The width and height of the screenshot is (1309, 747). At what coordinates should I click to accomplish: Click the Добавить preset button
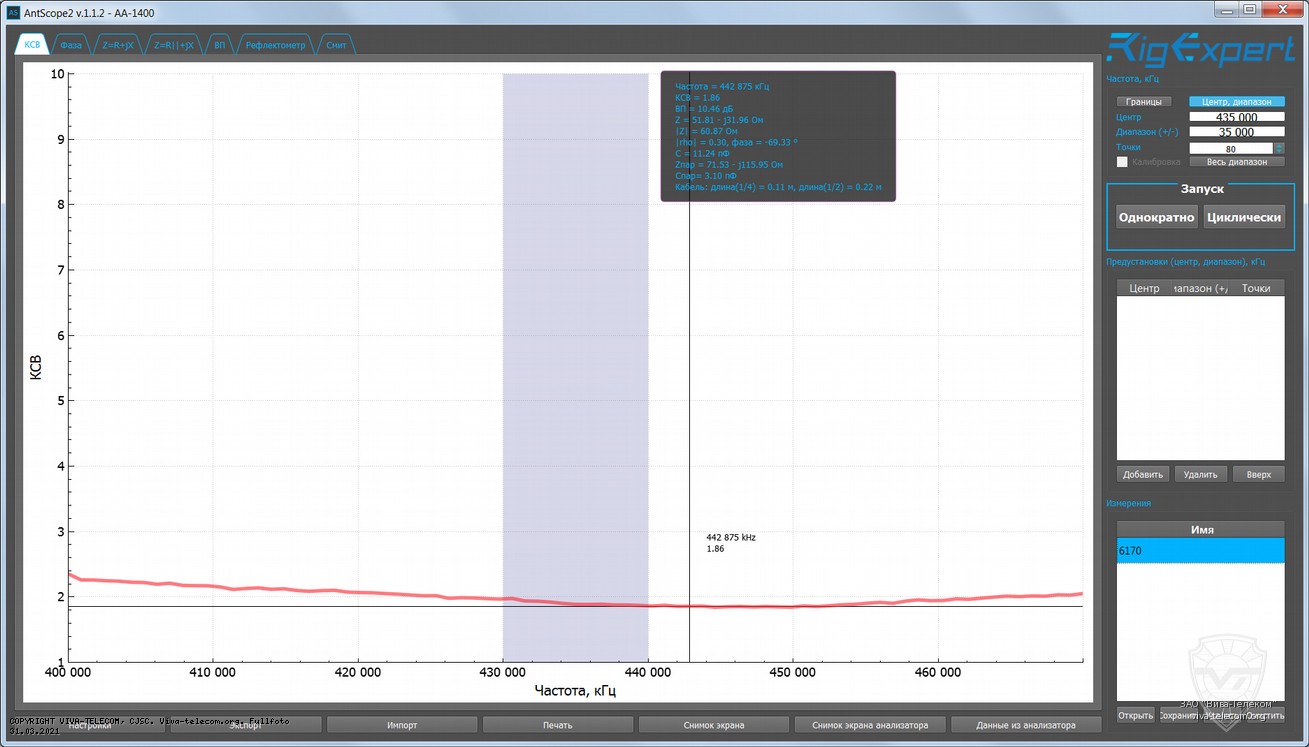coord(1143,474)
